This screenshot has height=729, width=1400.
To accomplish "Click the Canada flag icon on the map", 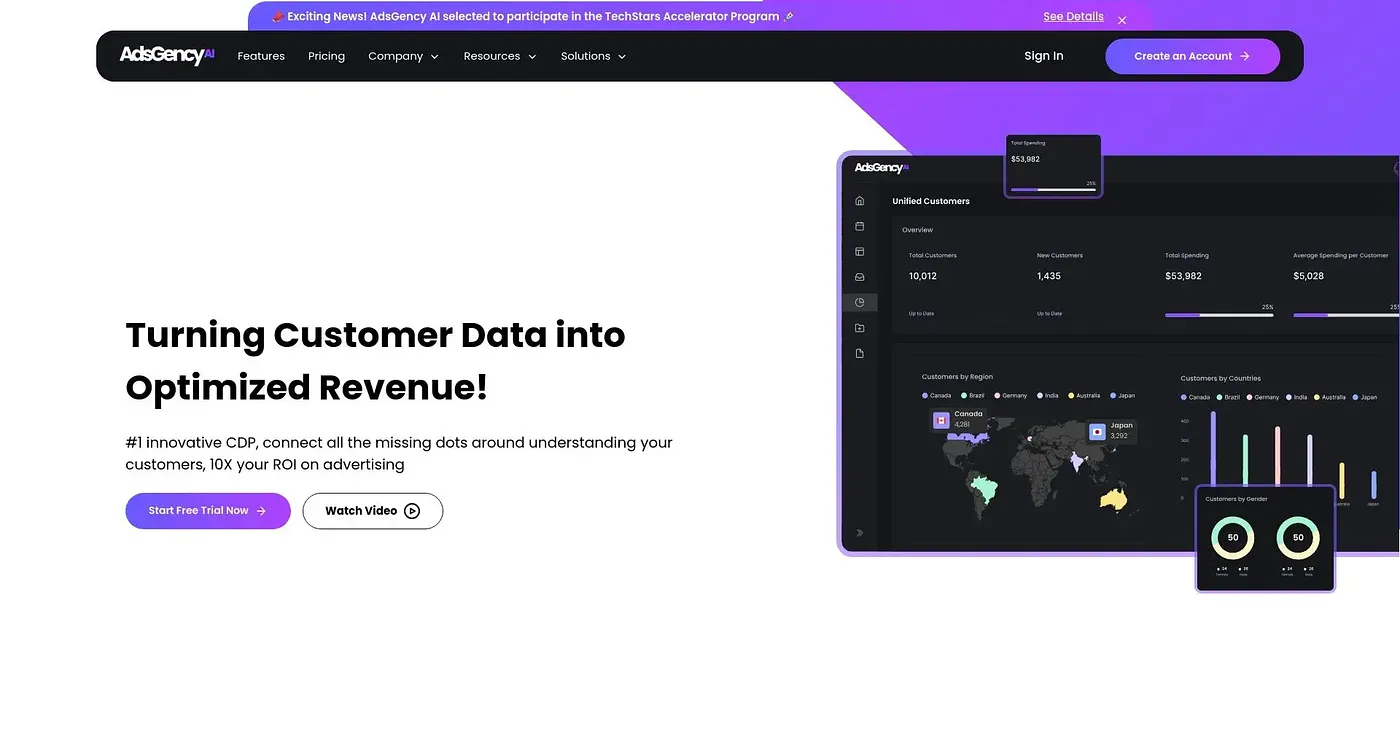I will click(x=941, y=420).
